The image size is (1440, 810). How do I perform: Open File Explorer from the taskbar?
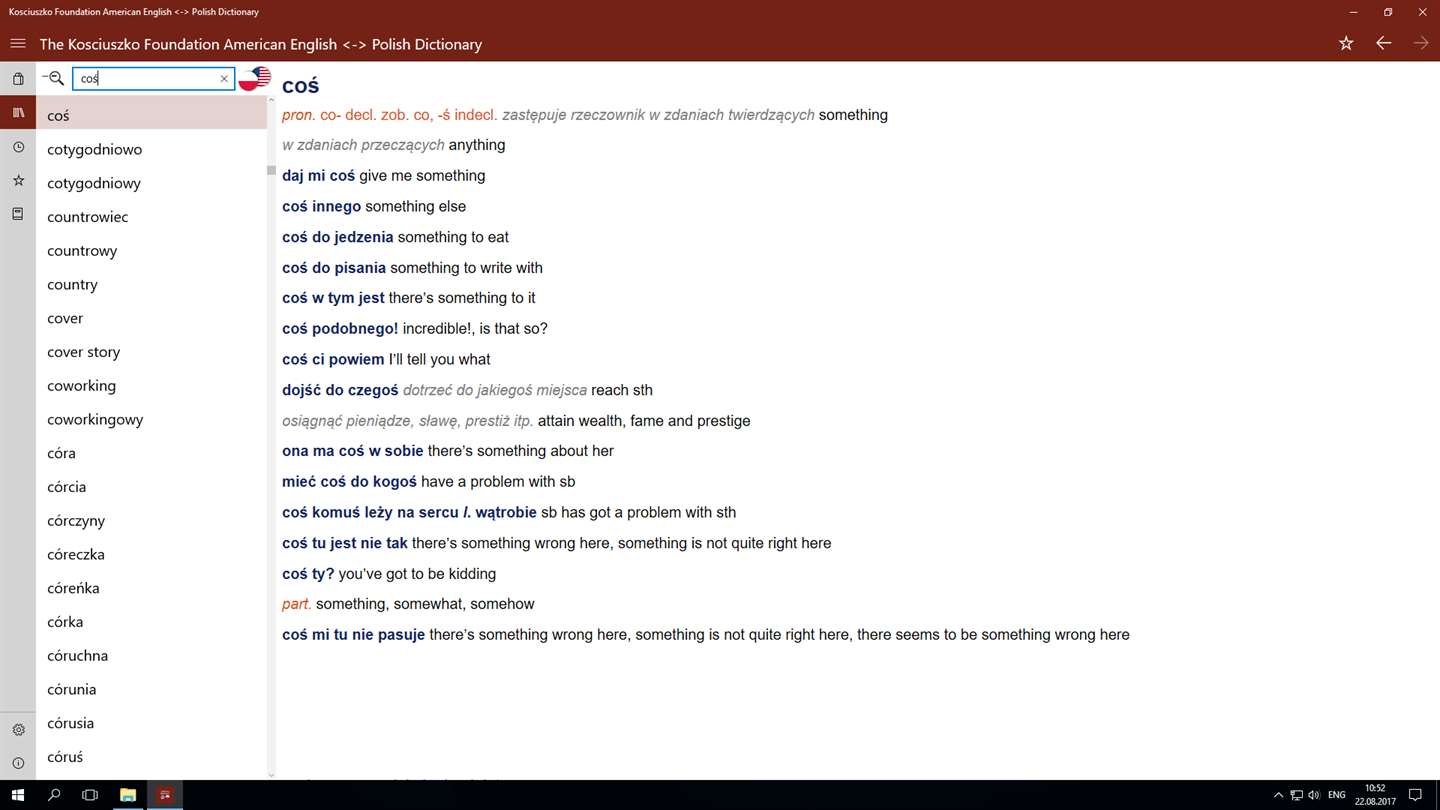coord(128,795)
